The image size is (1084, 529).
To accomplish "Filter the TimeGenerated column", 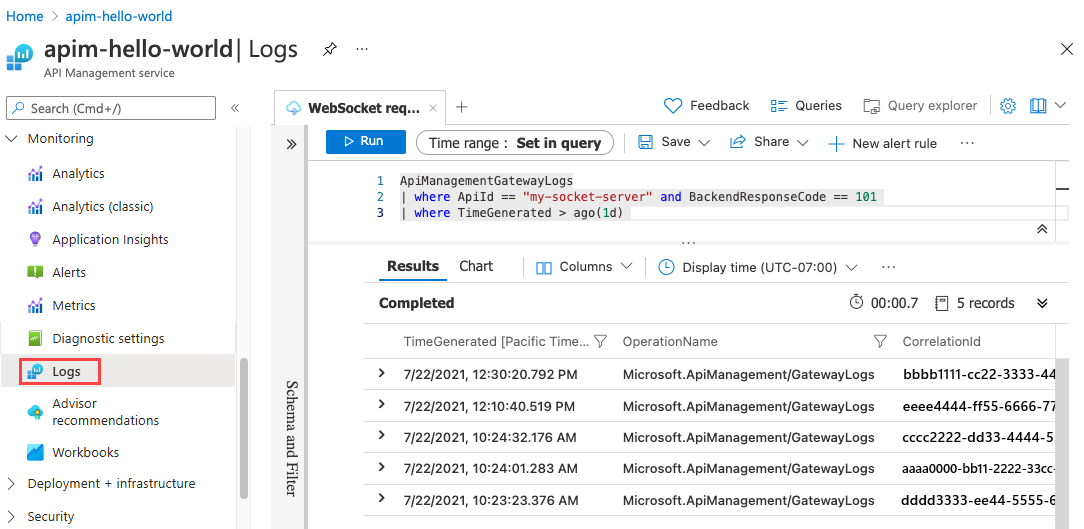I will (x=601, y=341).
